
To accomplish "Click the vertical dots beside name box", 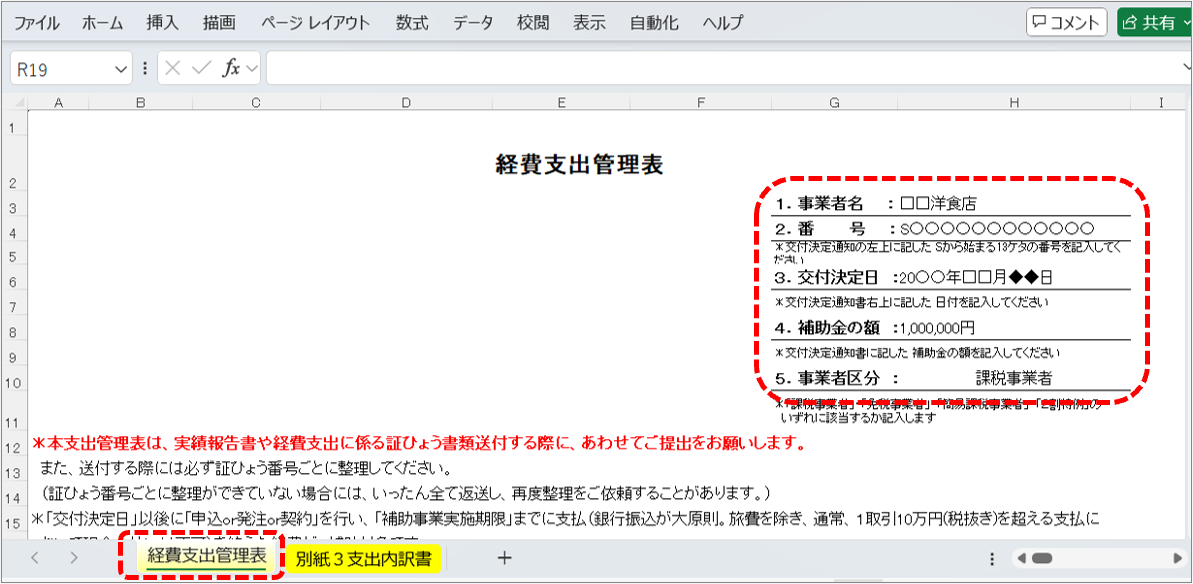I will click(x=145, y=69).
